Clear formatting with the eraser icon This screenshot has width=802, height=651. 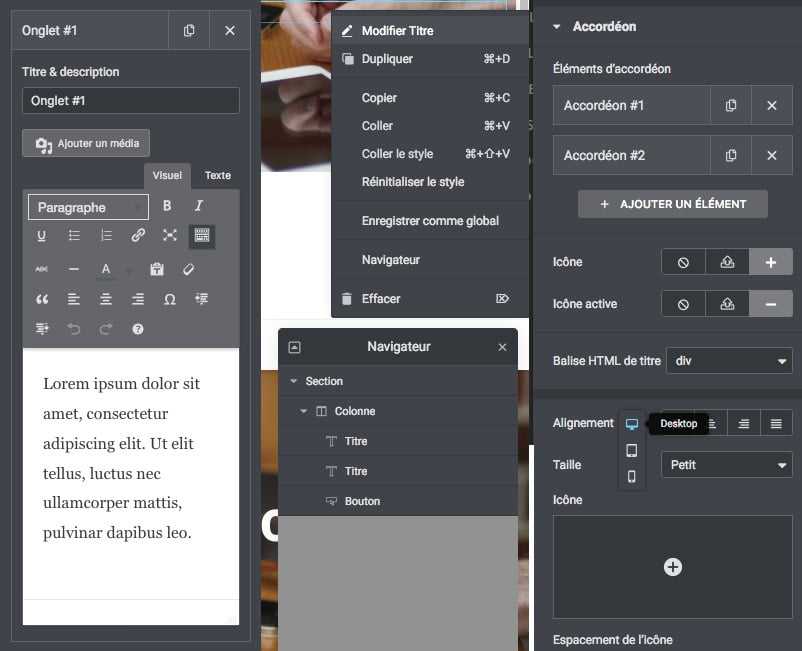[x=188, y=269]
